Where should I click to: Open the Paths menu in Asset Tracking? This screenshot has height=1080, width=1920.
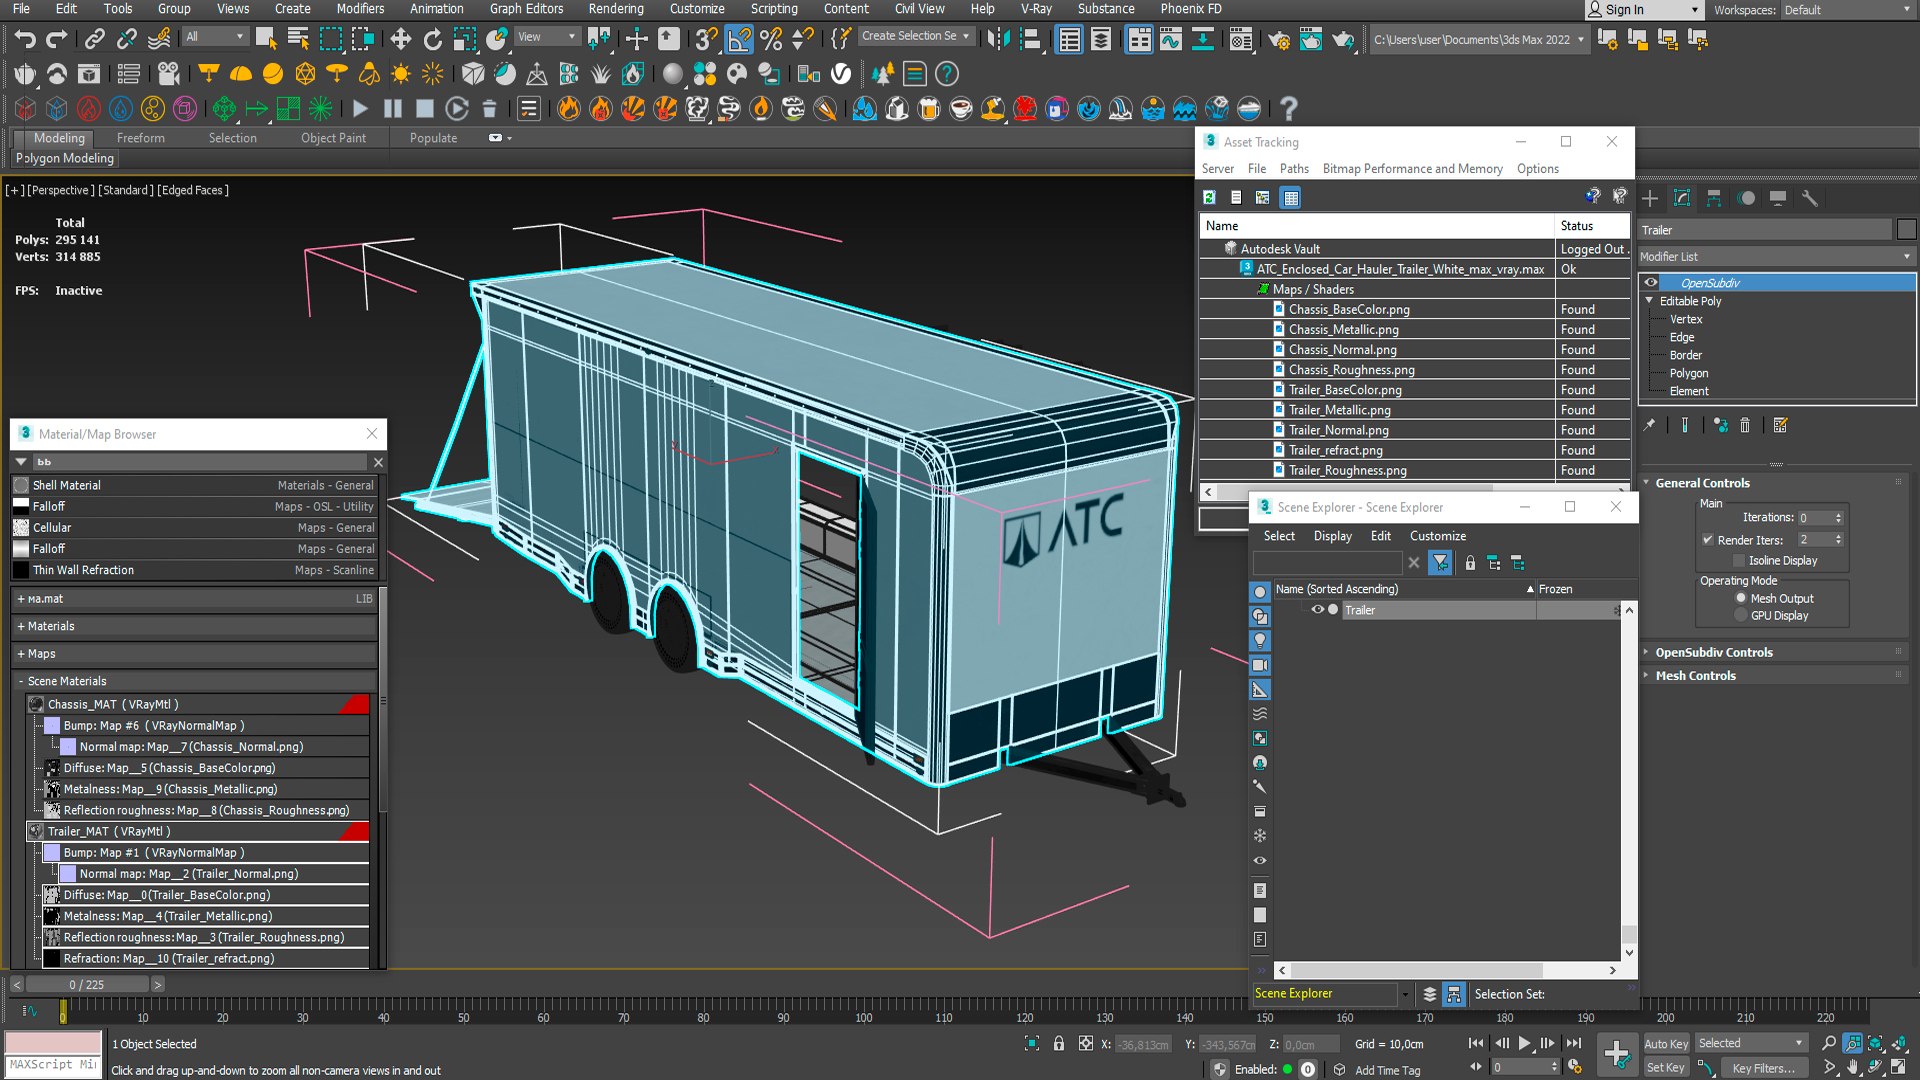(1293, 169)
